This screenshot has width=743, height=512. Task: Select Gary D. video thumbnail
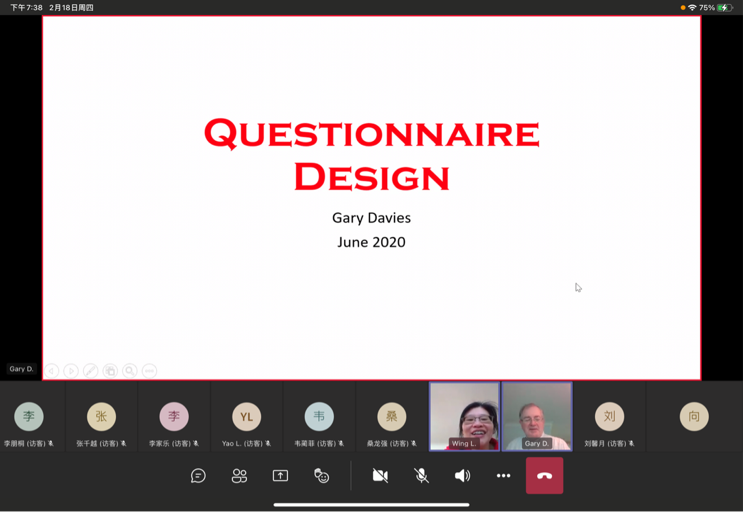click(x=537, y=416)
